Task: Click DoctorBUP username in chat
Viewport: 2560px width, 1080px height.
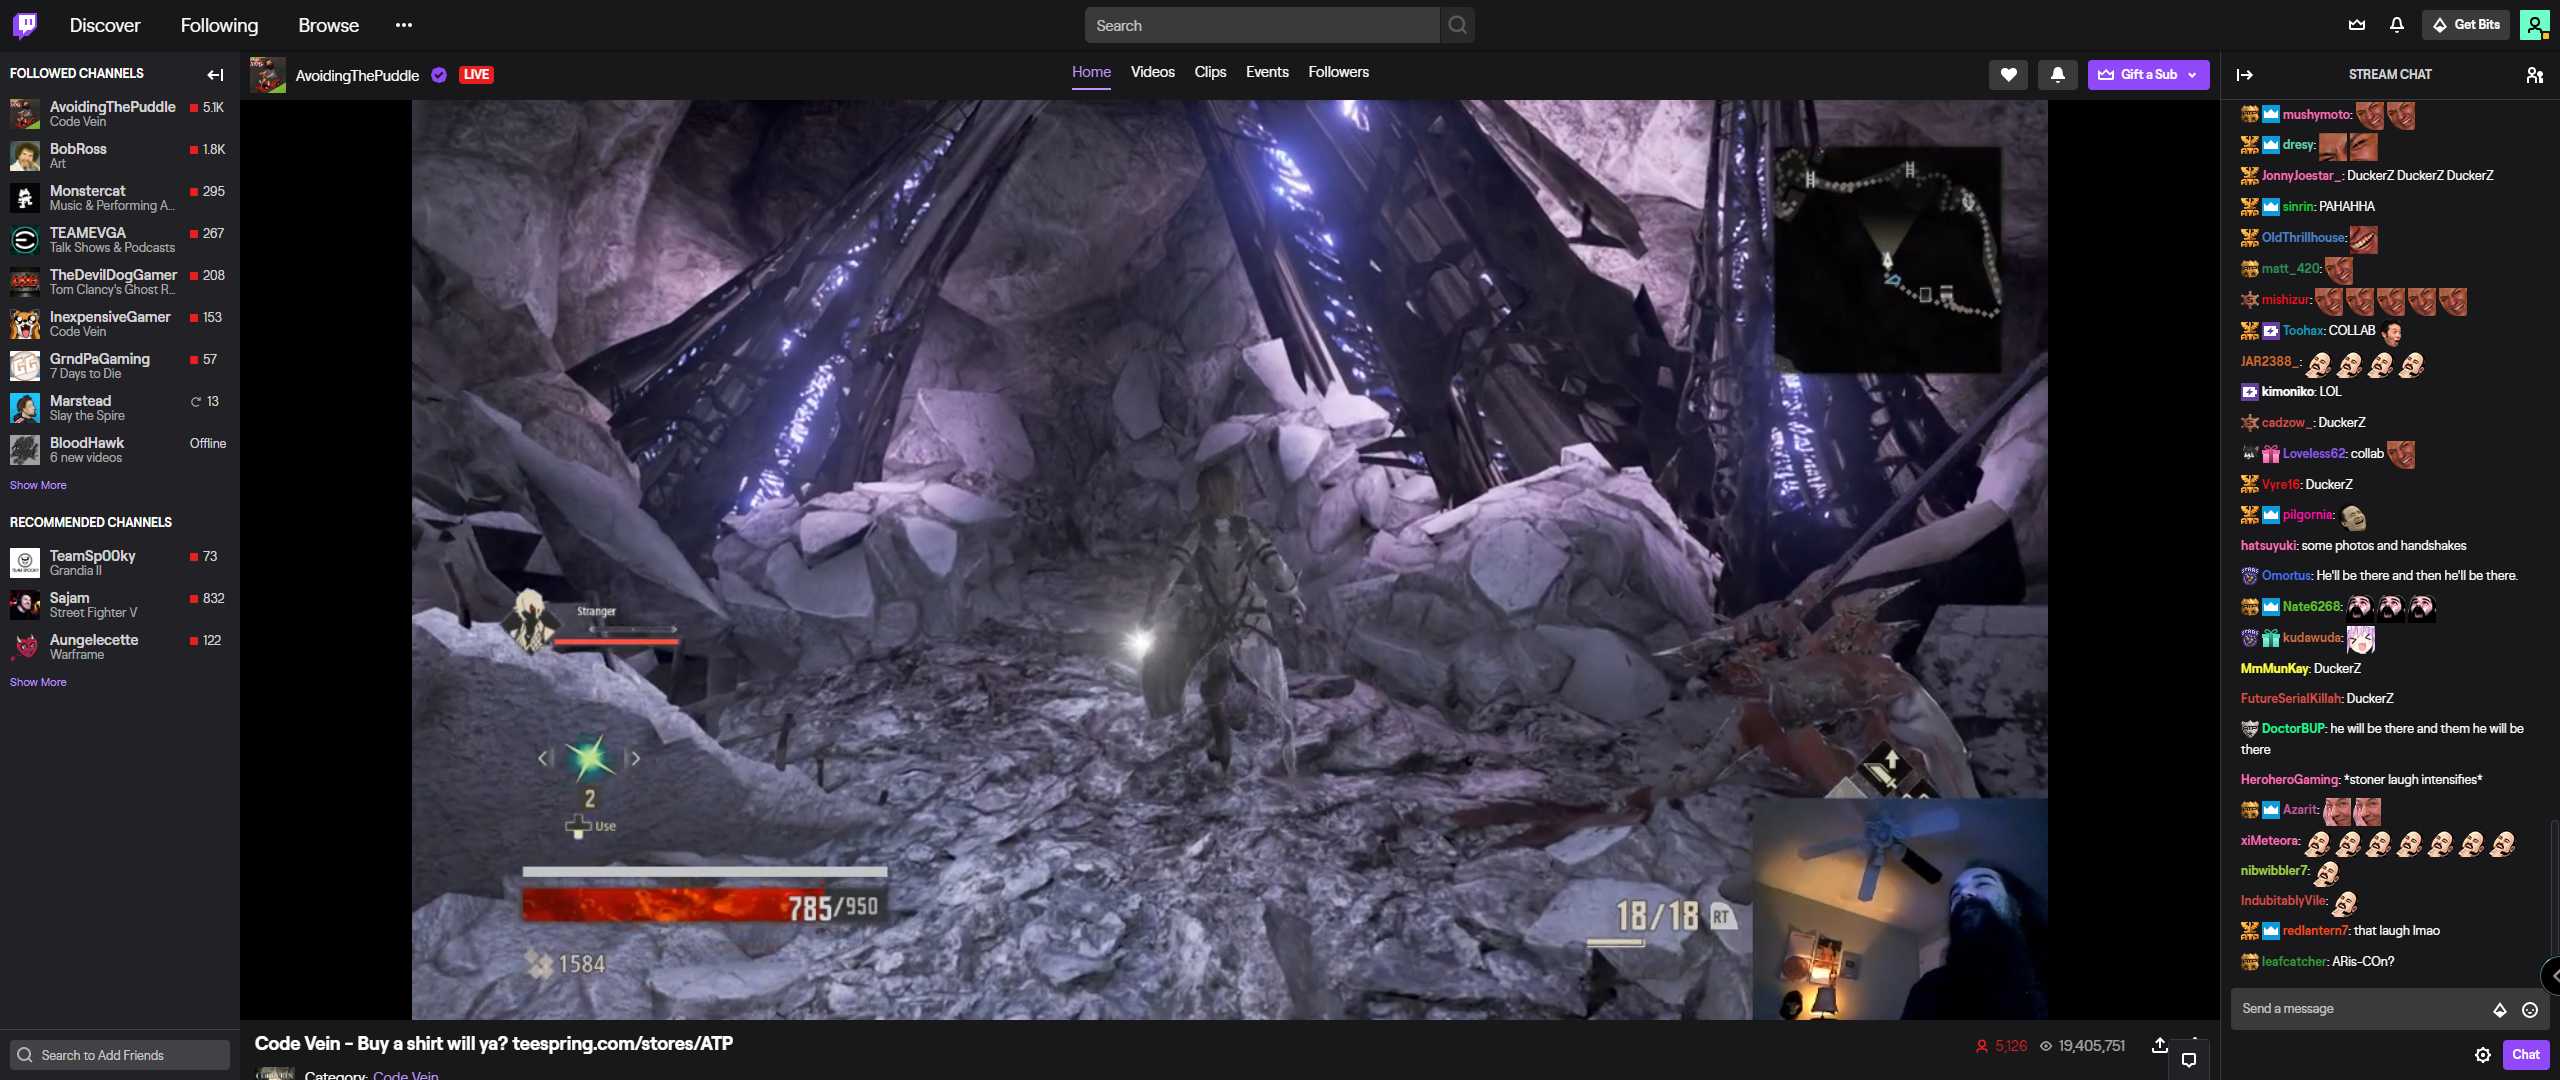Action: [2293, 729]
